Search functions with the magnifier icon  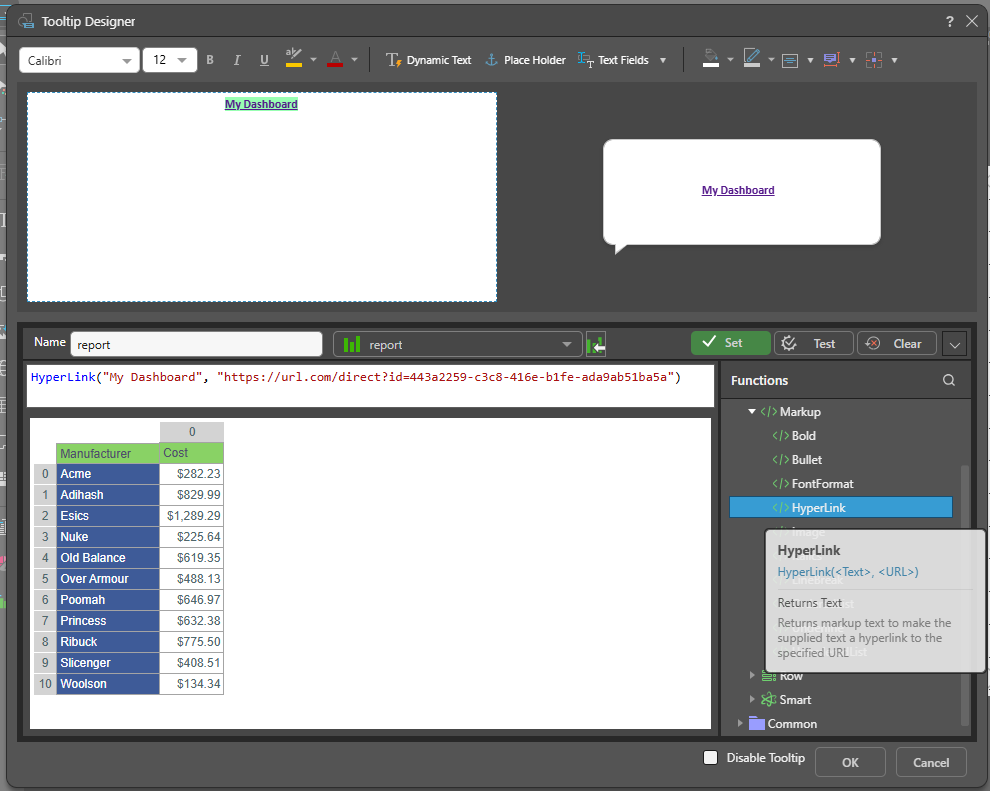[948, 380]
